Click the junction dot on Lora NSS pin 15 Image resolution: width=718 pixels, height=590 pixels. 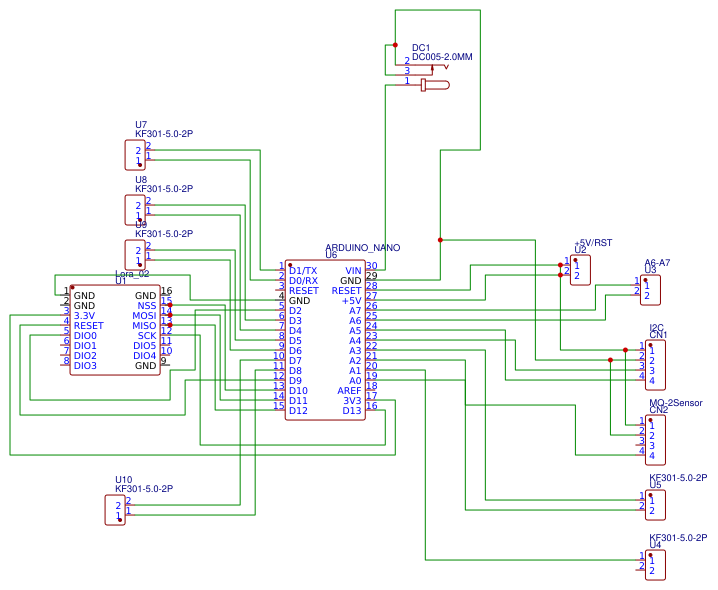pos(170,305)
